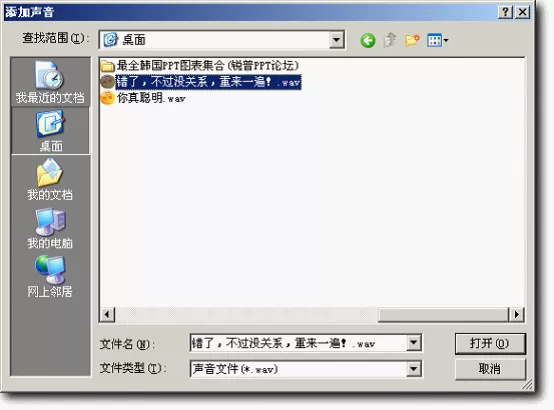The width and height of the screenshot is (554, 410).
Task: Expand the 查找范围 dropdown arrow
Action: [337, 40]
